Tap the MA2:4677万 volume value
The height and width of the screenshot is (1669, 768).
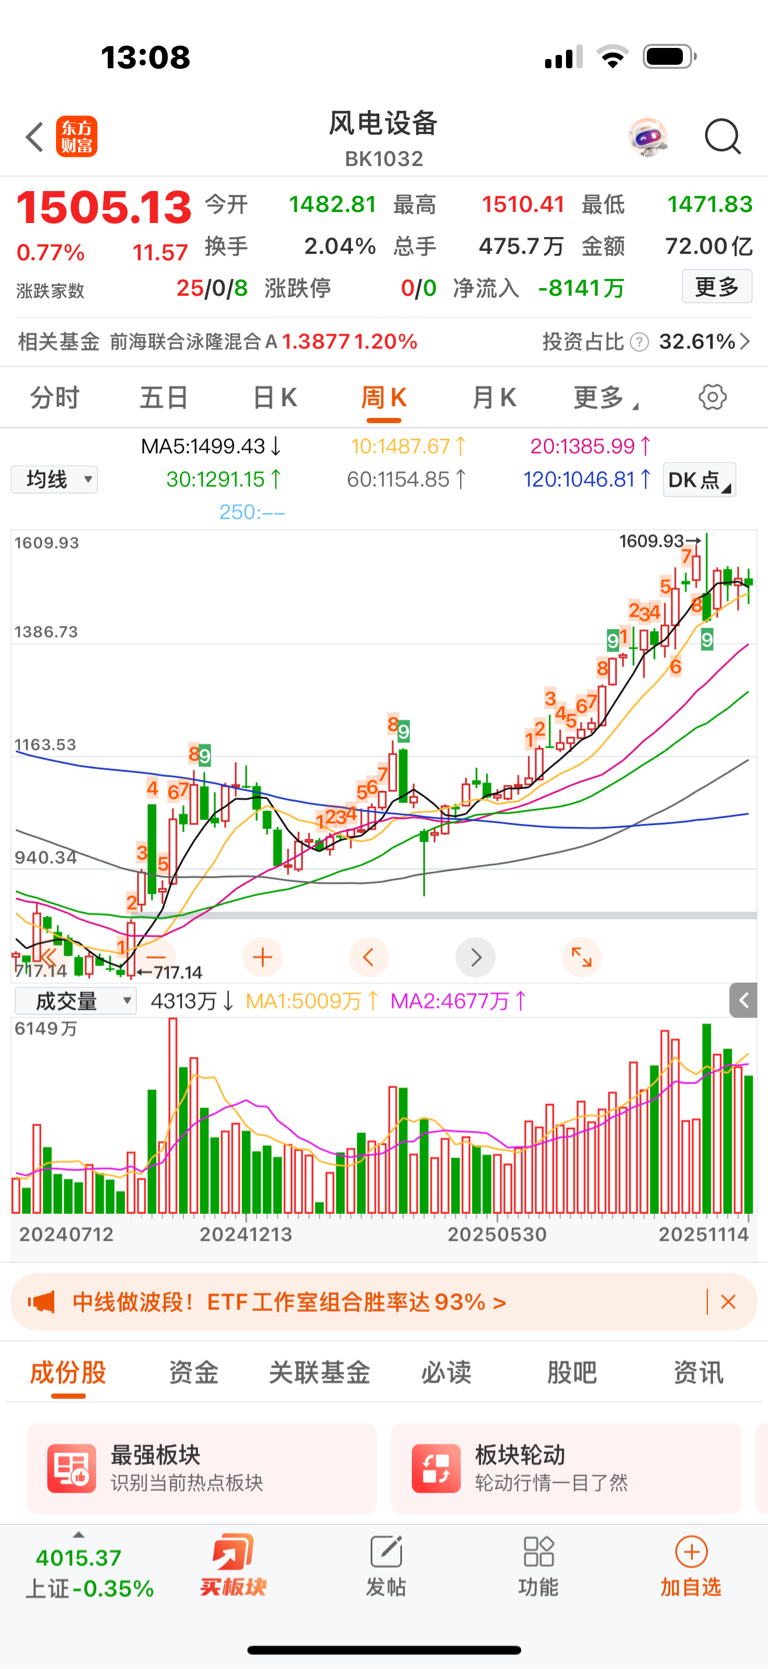click(459, 1001)
